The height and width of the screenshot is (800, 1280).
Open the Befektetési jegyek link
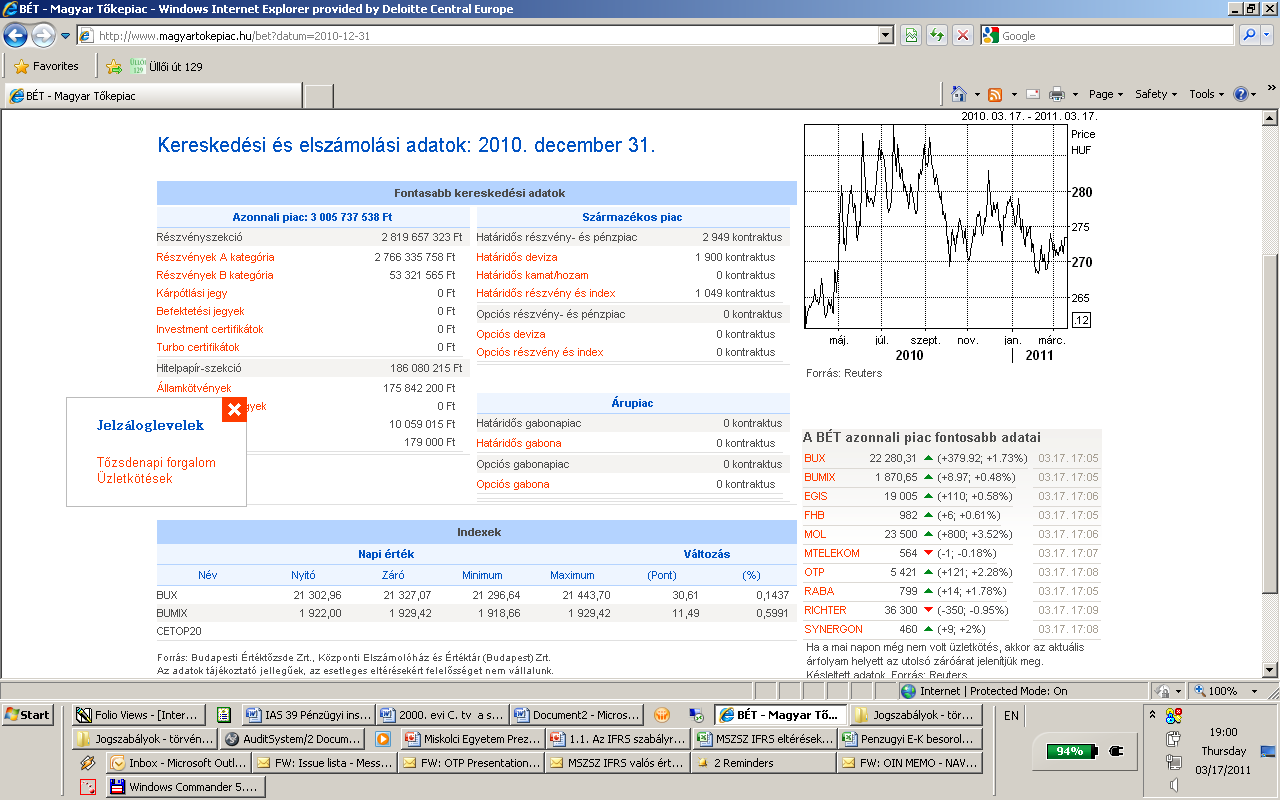[x=200, y=311]
